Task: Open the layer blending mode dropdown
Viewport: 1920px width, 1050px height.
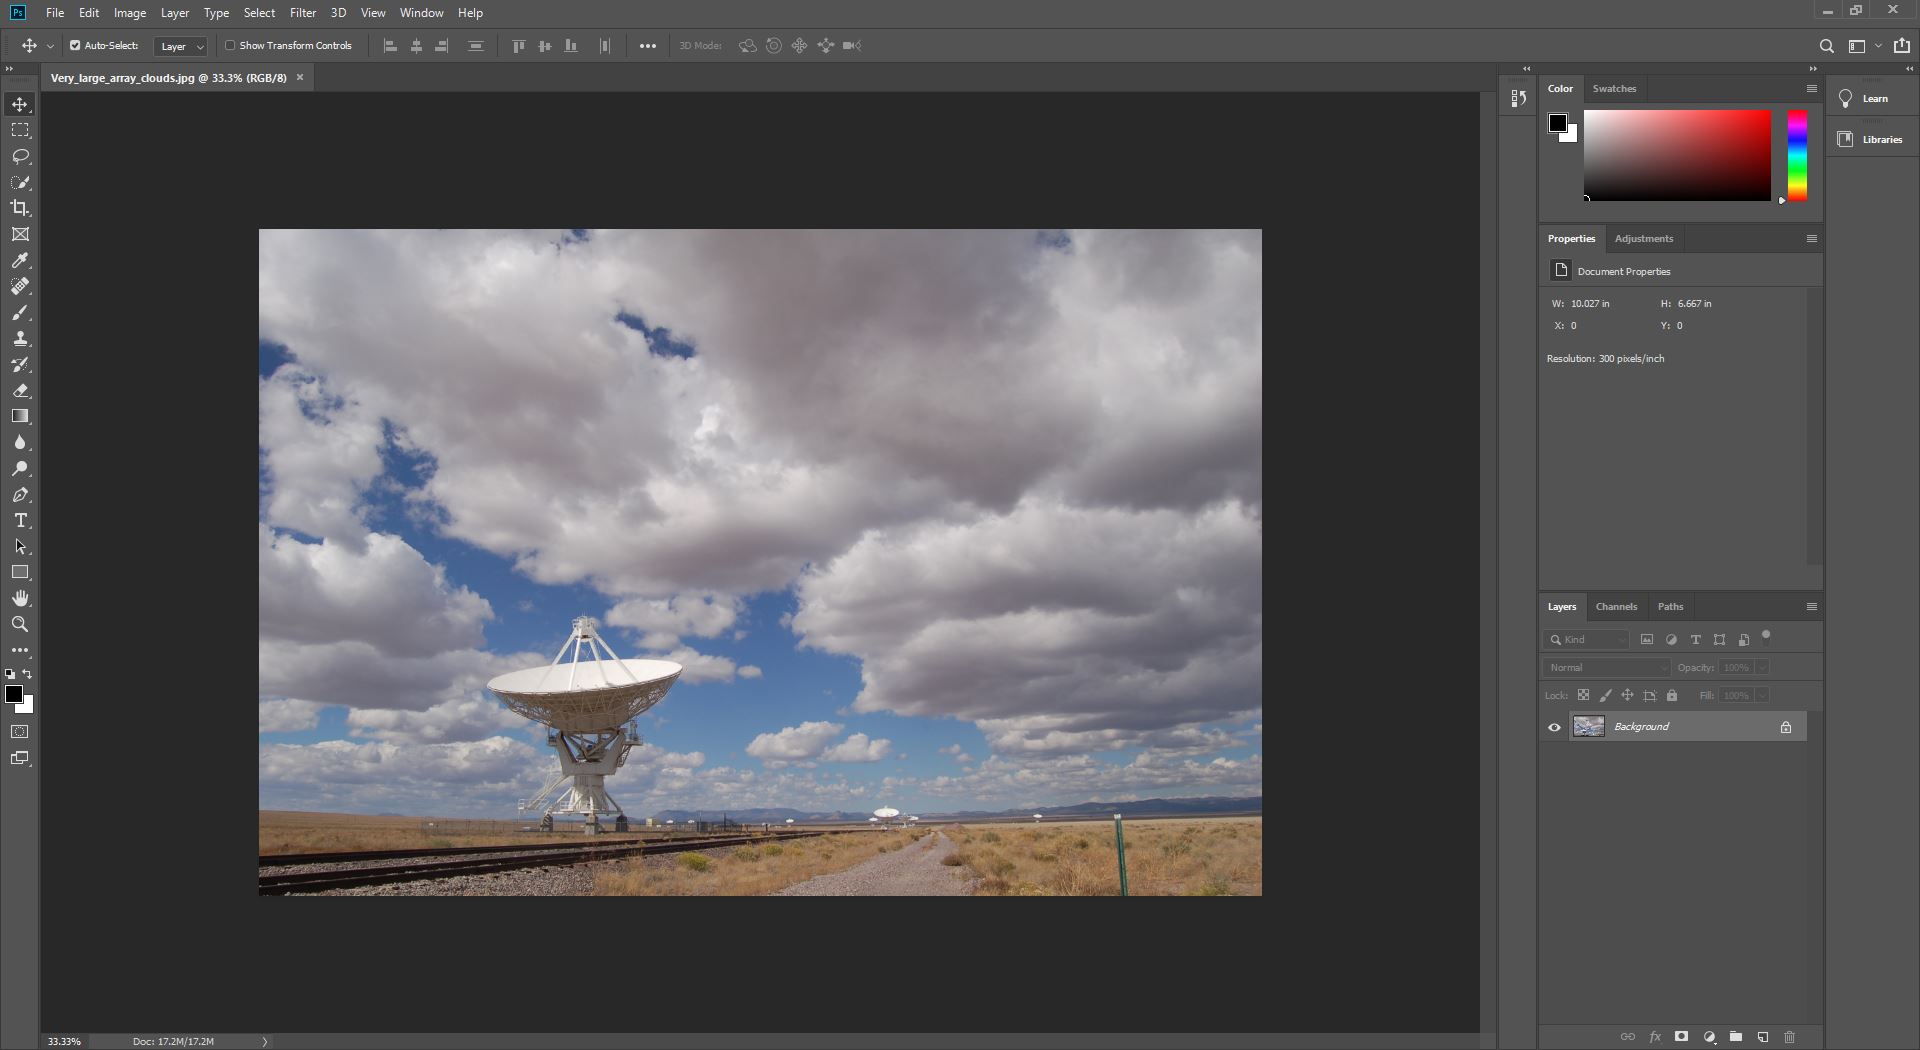Action: (1605, 667)
